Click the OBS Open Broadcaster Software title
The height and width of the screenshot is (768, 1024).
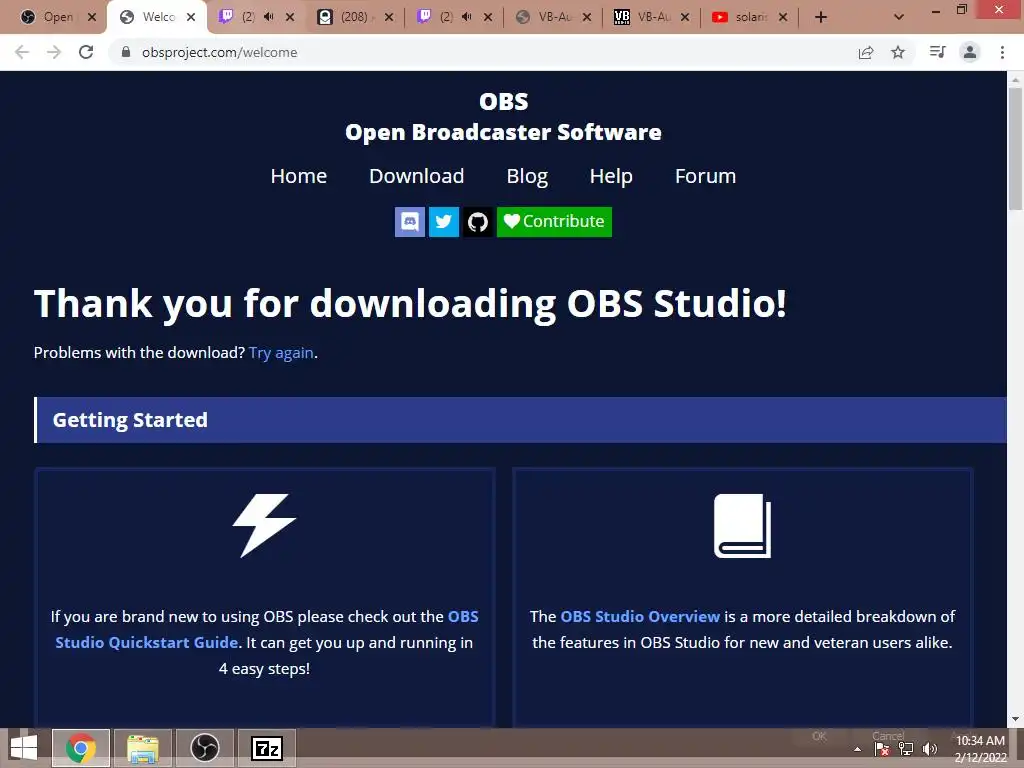[x=504, y=117]
